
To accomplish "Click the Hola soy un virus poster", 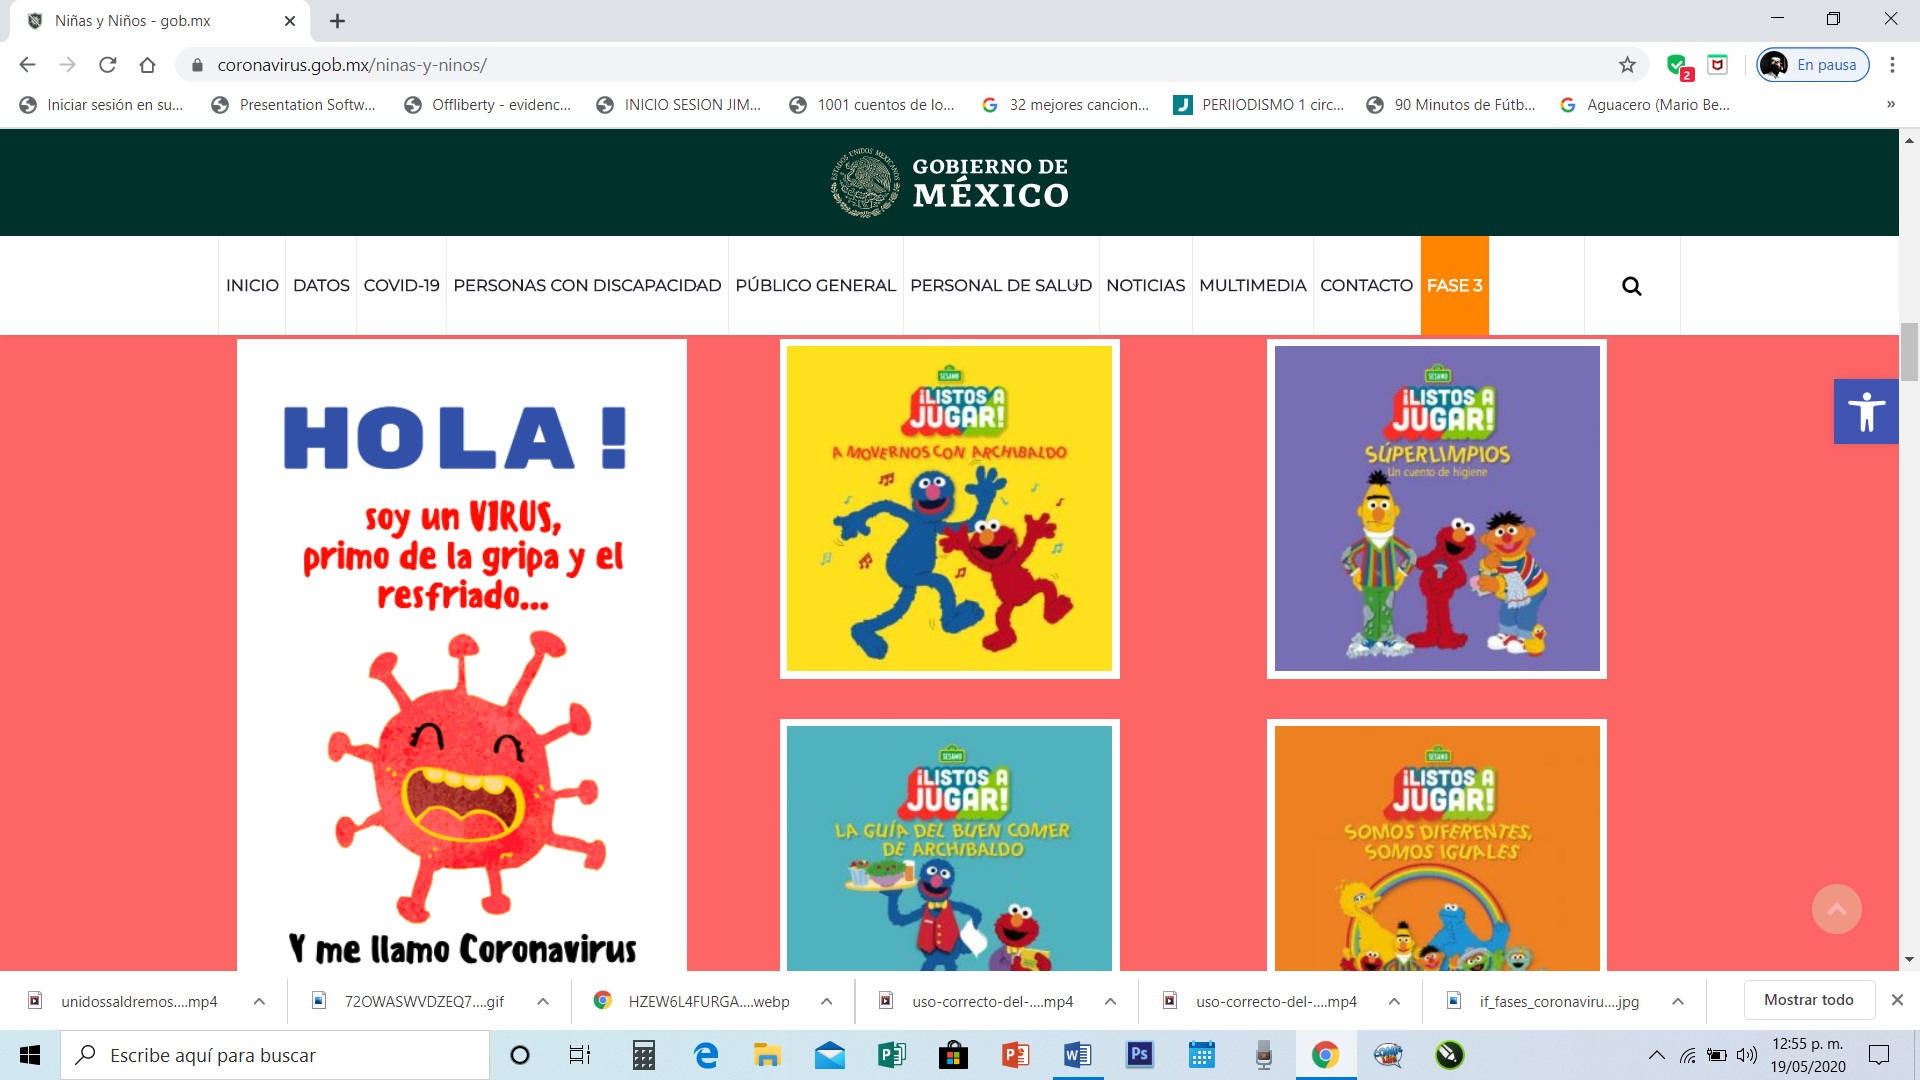I will click(462, 656).
